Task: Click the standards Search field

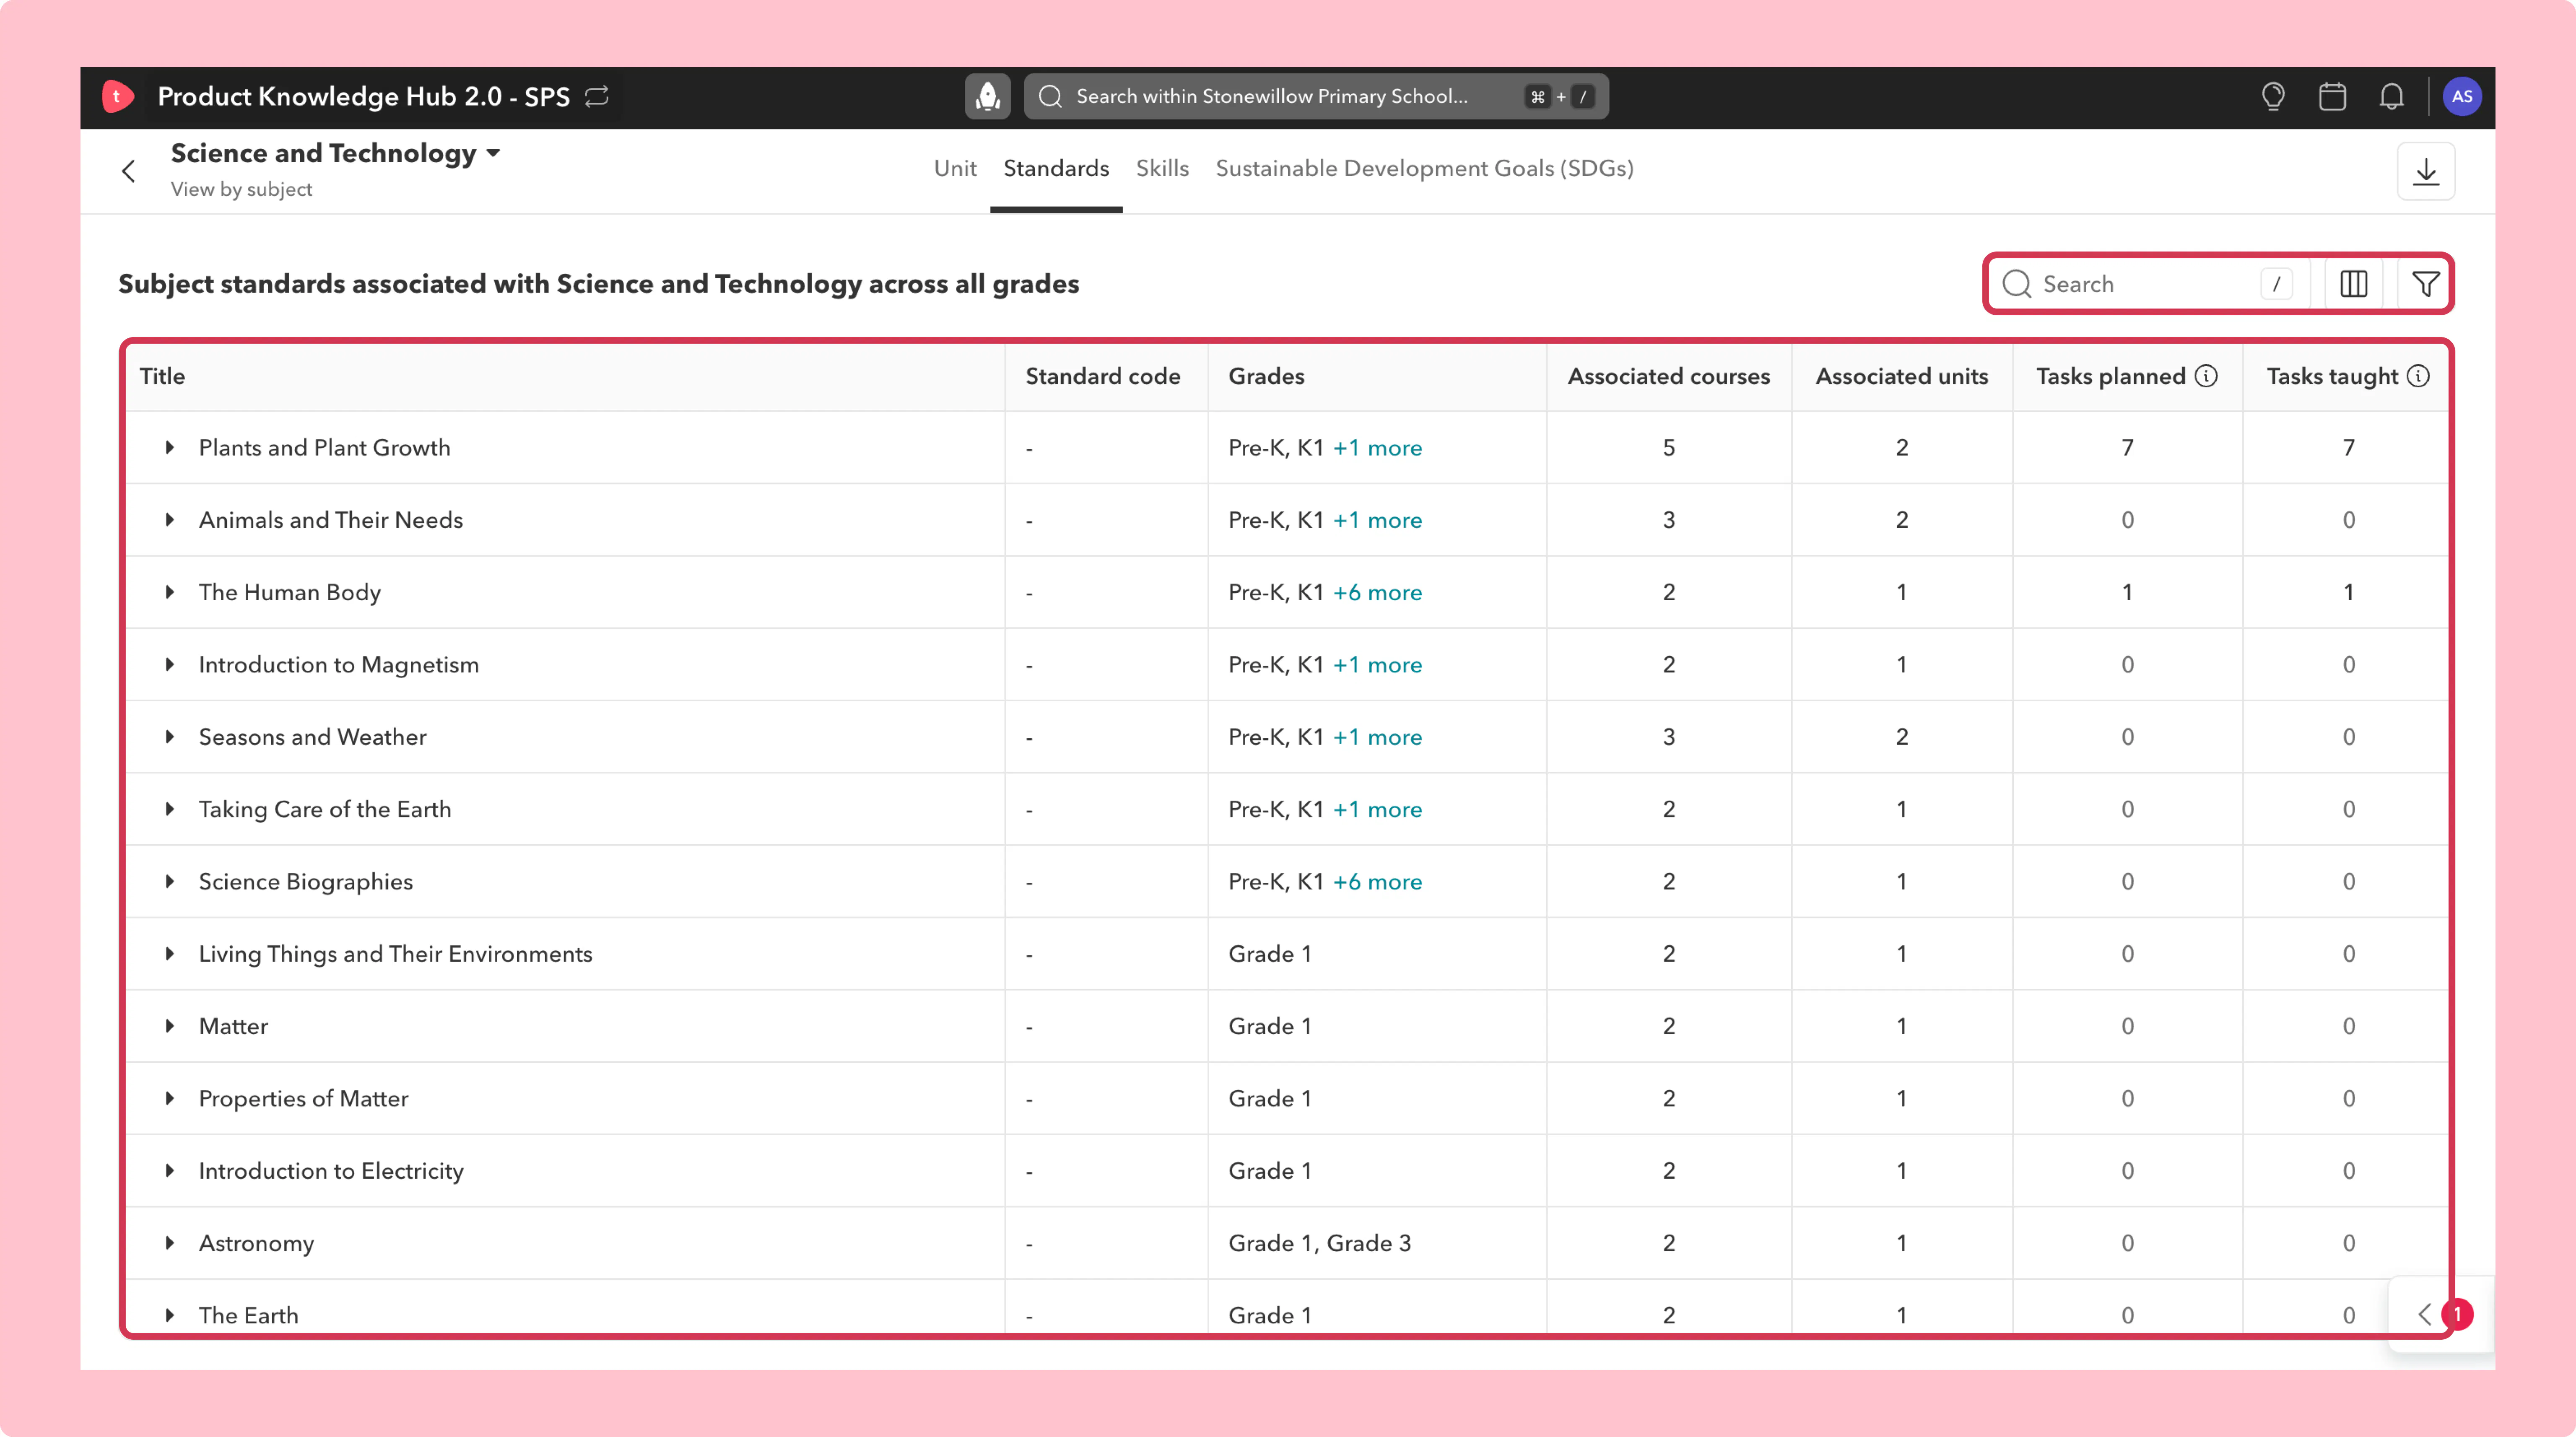Action: tap(2150, 284)
